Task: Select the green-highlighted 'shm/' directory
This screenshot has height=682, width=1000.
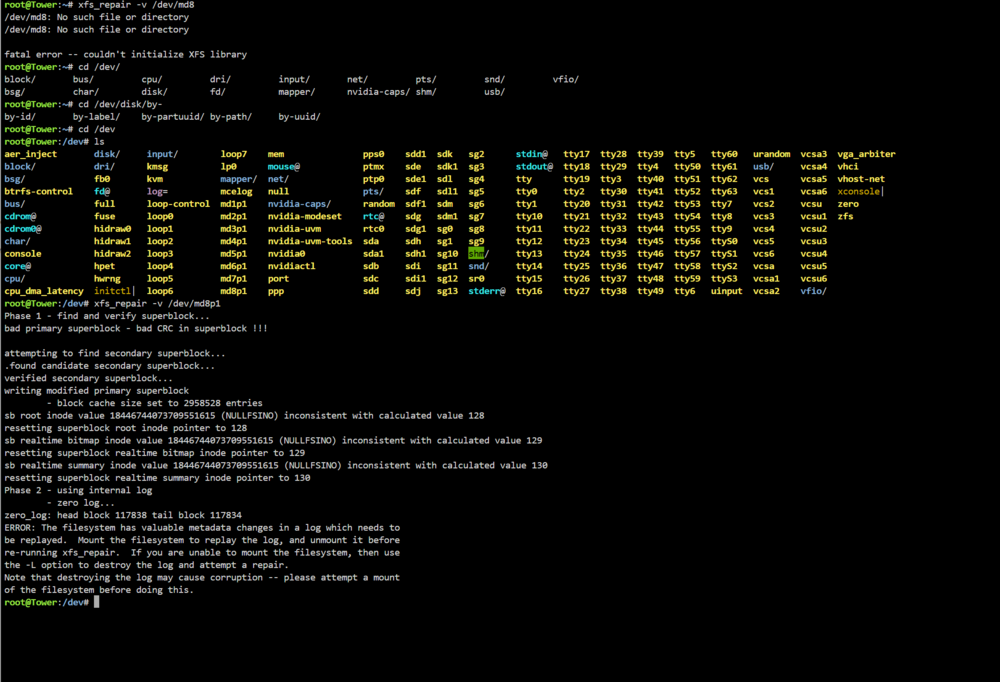Action: point(478,253)
